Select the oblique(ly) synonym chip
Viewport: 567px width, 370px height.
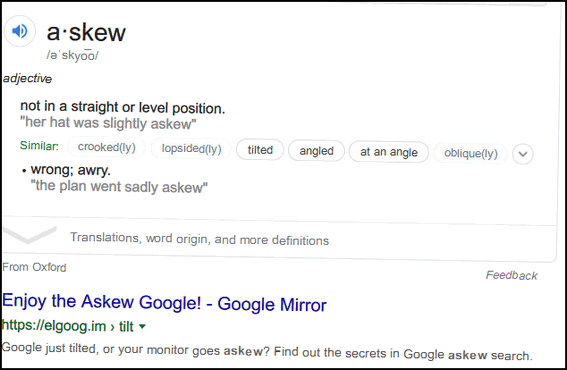coord(470,153)
